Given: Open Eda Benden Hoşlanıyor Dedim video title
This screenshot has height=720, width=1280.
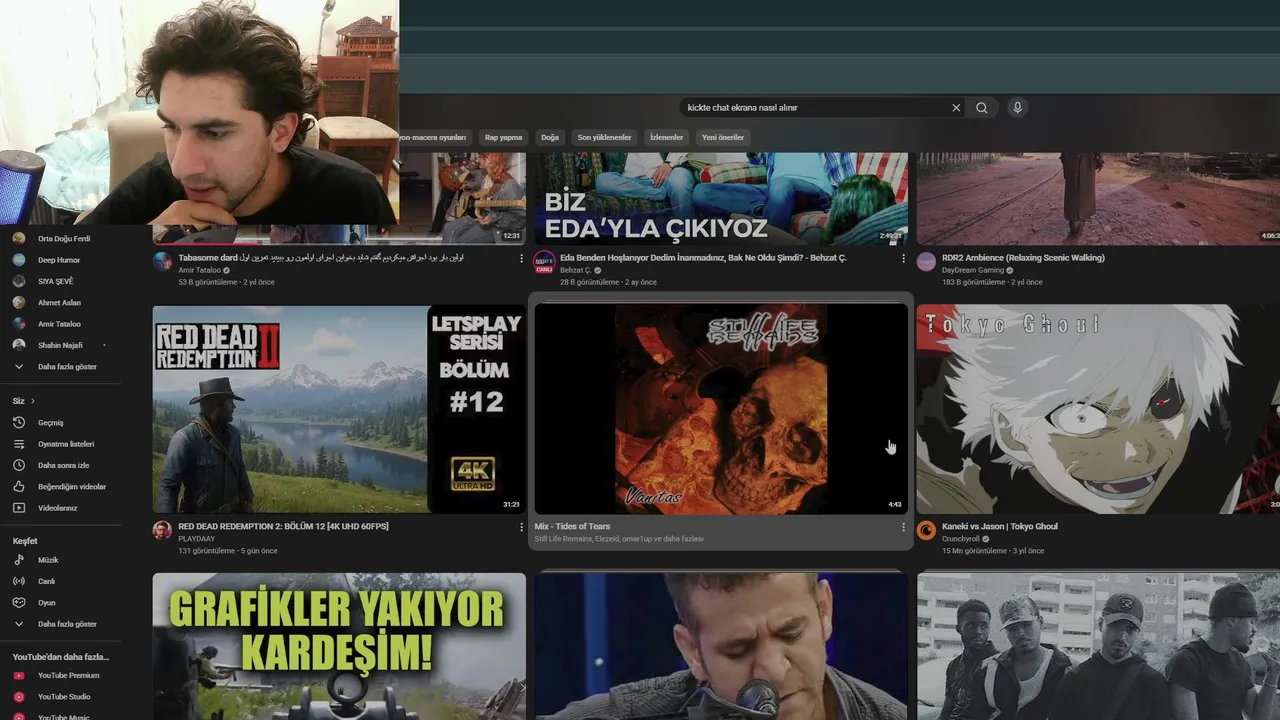Looking at the screenshot, I should point(703,258).
